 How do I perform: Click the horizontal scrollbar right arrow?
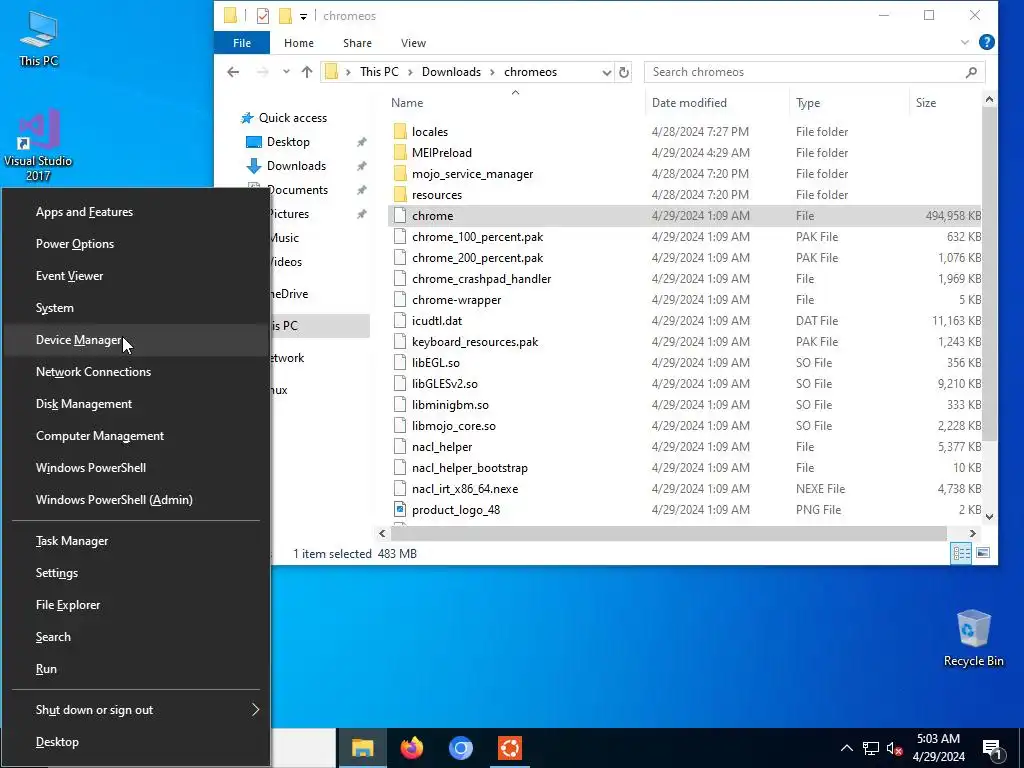click(x=972, y=534)
